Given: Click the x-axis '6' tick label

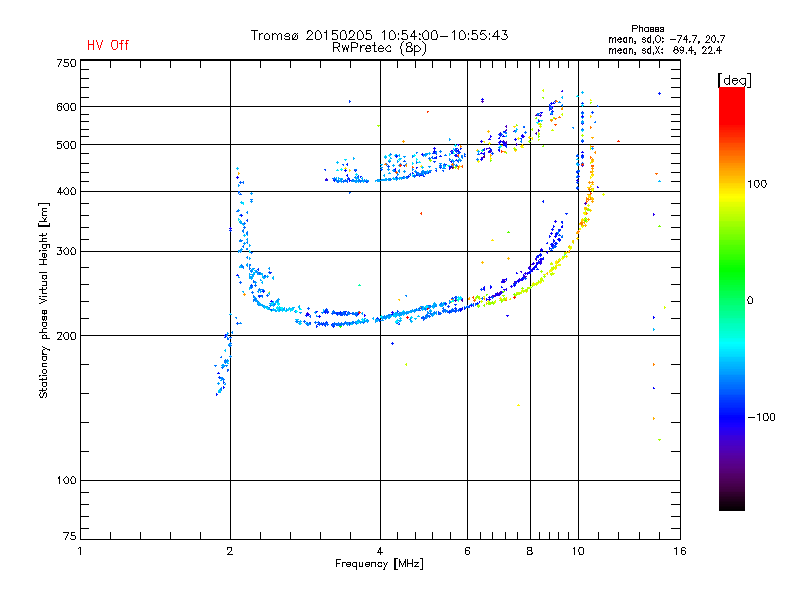Looking at the screenshot, I should [x=467, y=551].
